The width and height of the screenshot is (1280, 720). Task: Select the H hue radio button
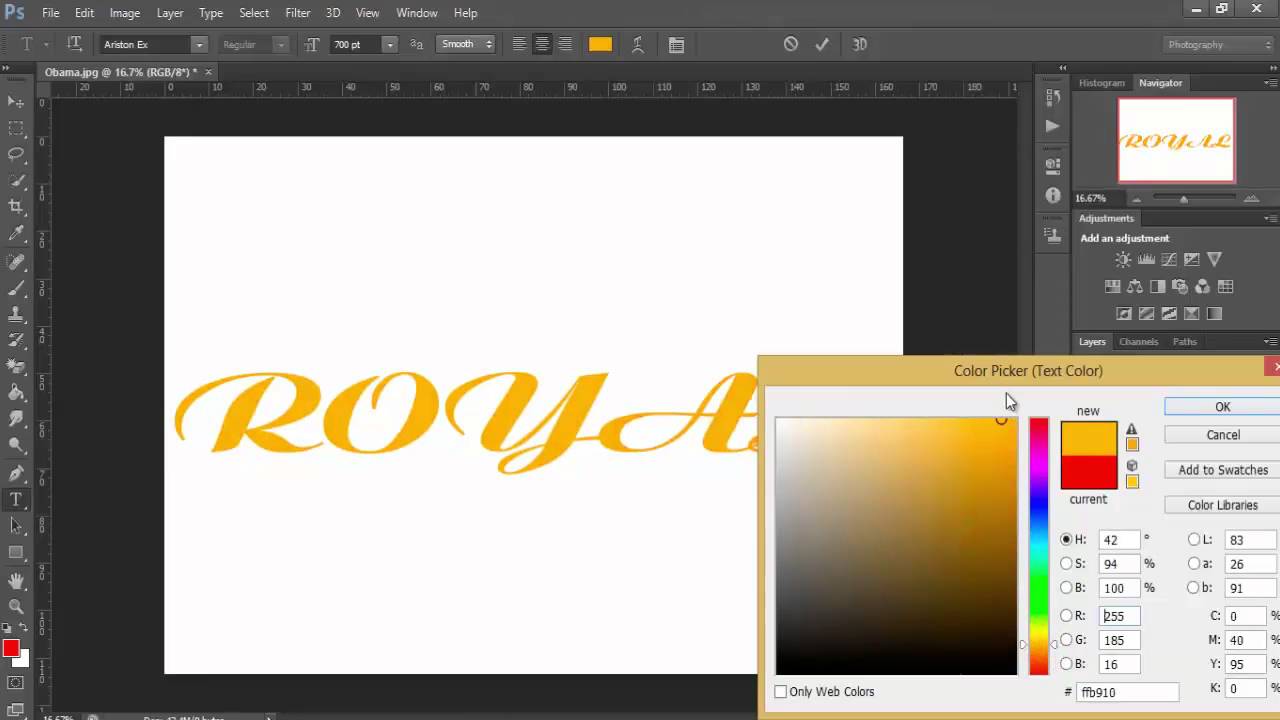click(x=1066, y=540)
